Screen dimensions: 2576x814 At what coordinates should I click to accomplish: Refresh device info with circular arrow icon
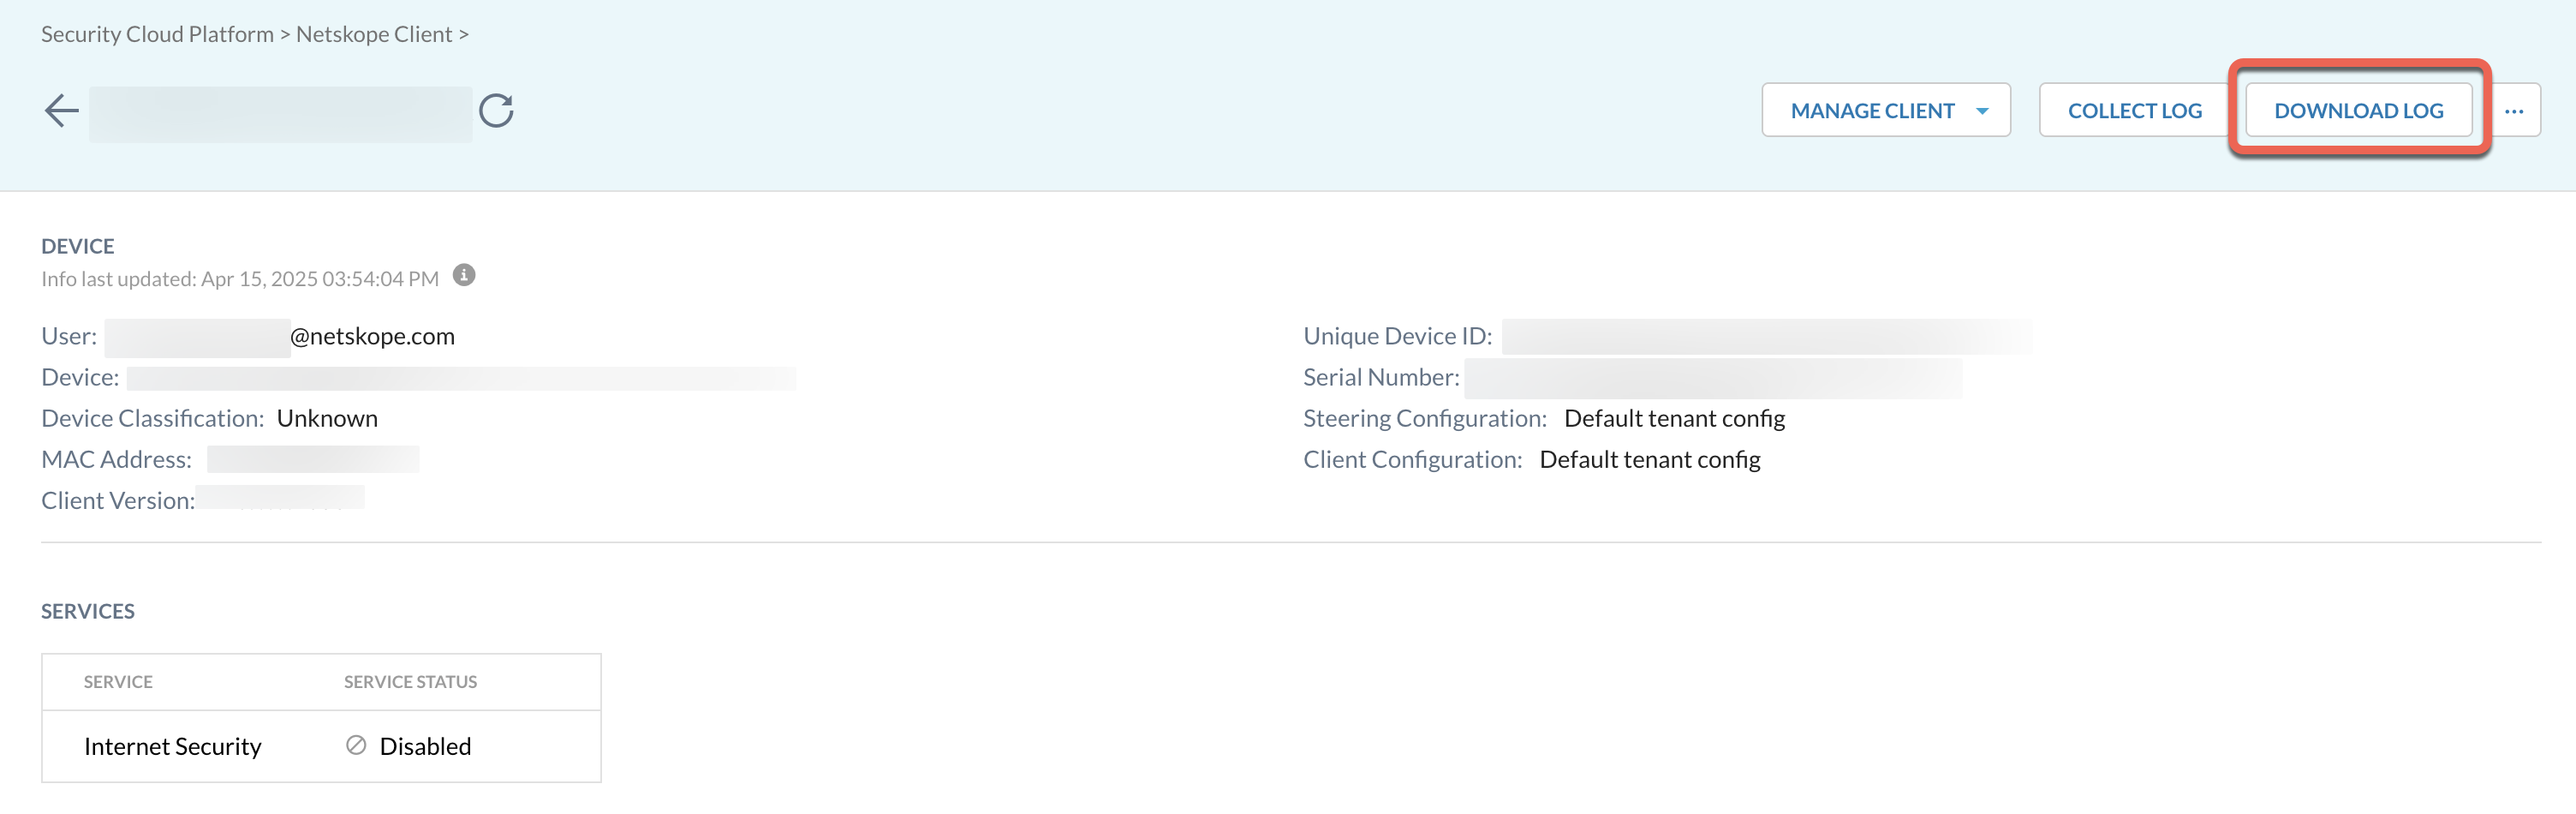[496, 110]
